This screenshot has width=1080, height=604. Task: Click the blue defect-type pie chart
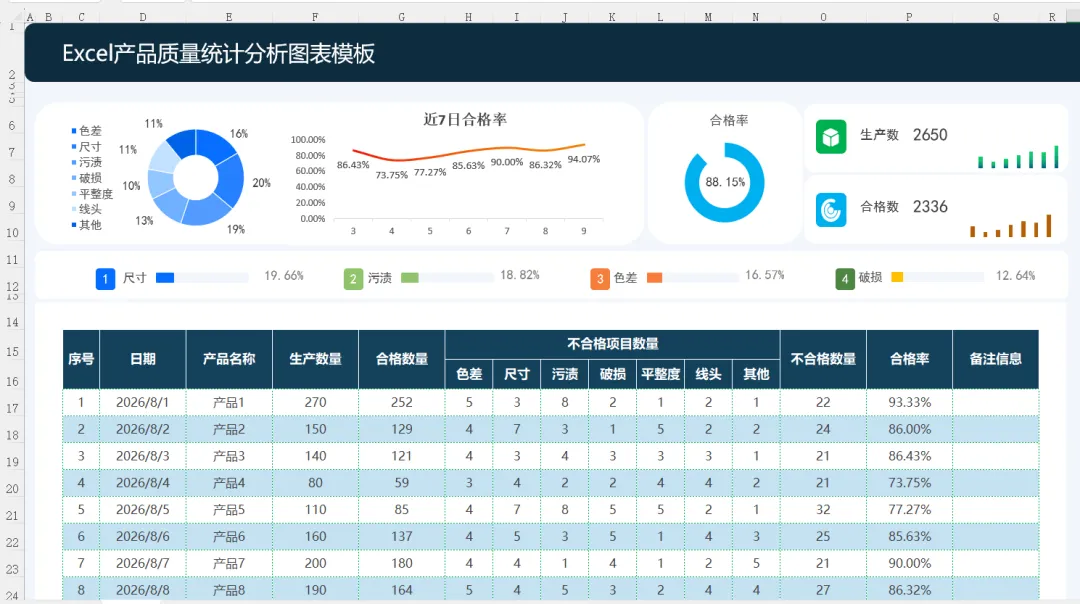point(196,177)
